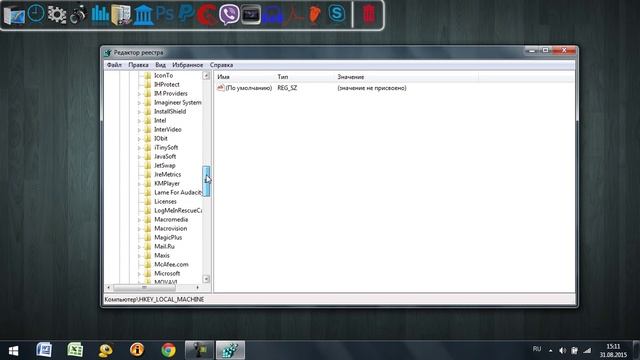Select the JetSwap registry key
The height and width of the screenshot is (360, 640).
[x=164, y=165]
